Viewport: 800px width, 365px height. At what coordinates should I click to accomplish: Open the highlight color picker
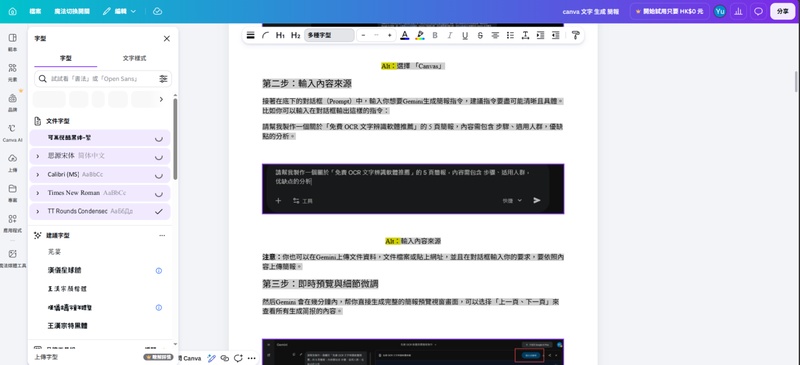420,35
